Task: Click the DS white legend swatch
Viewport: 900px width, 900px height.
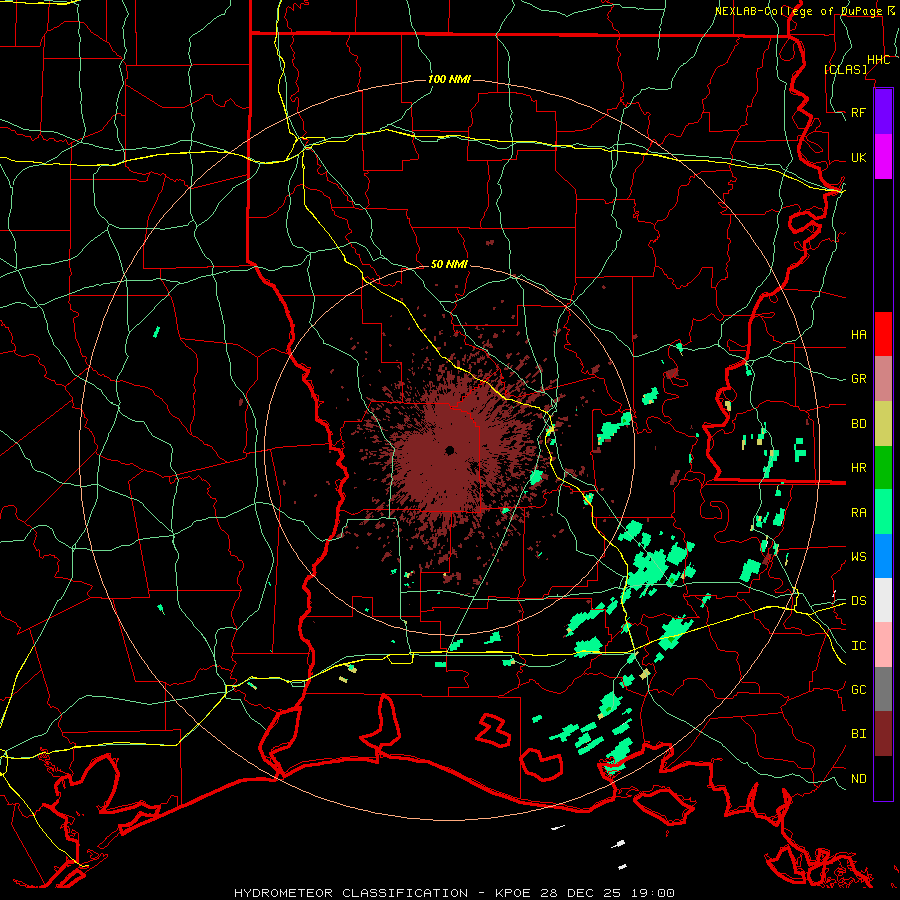Action: coord(883,600)
